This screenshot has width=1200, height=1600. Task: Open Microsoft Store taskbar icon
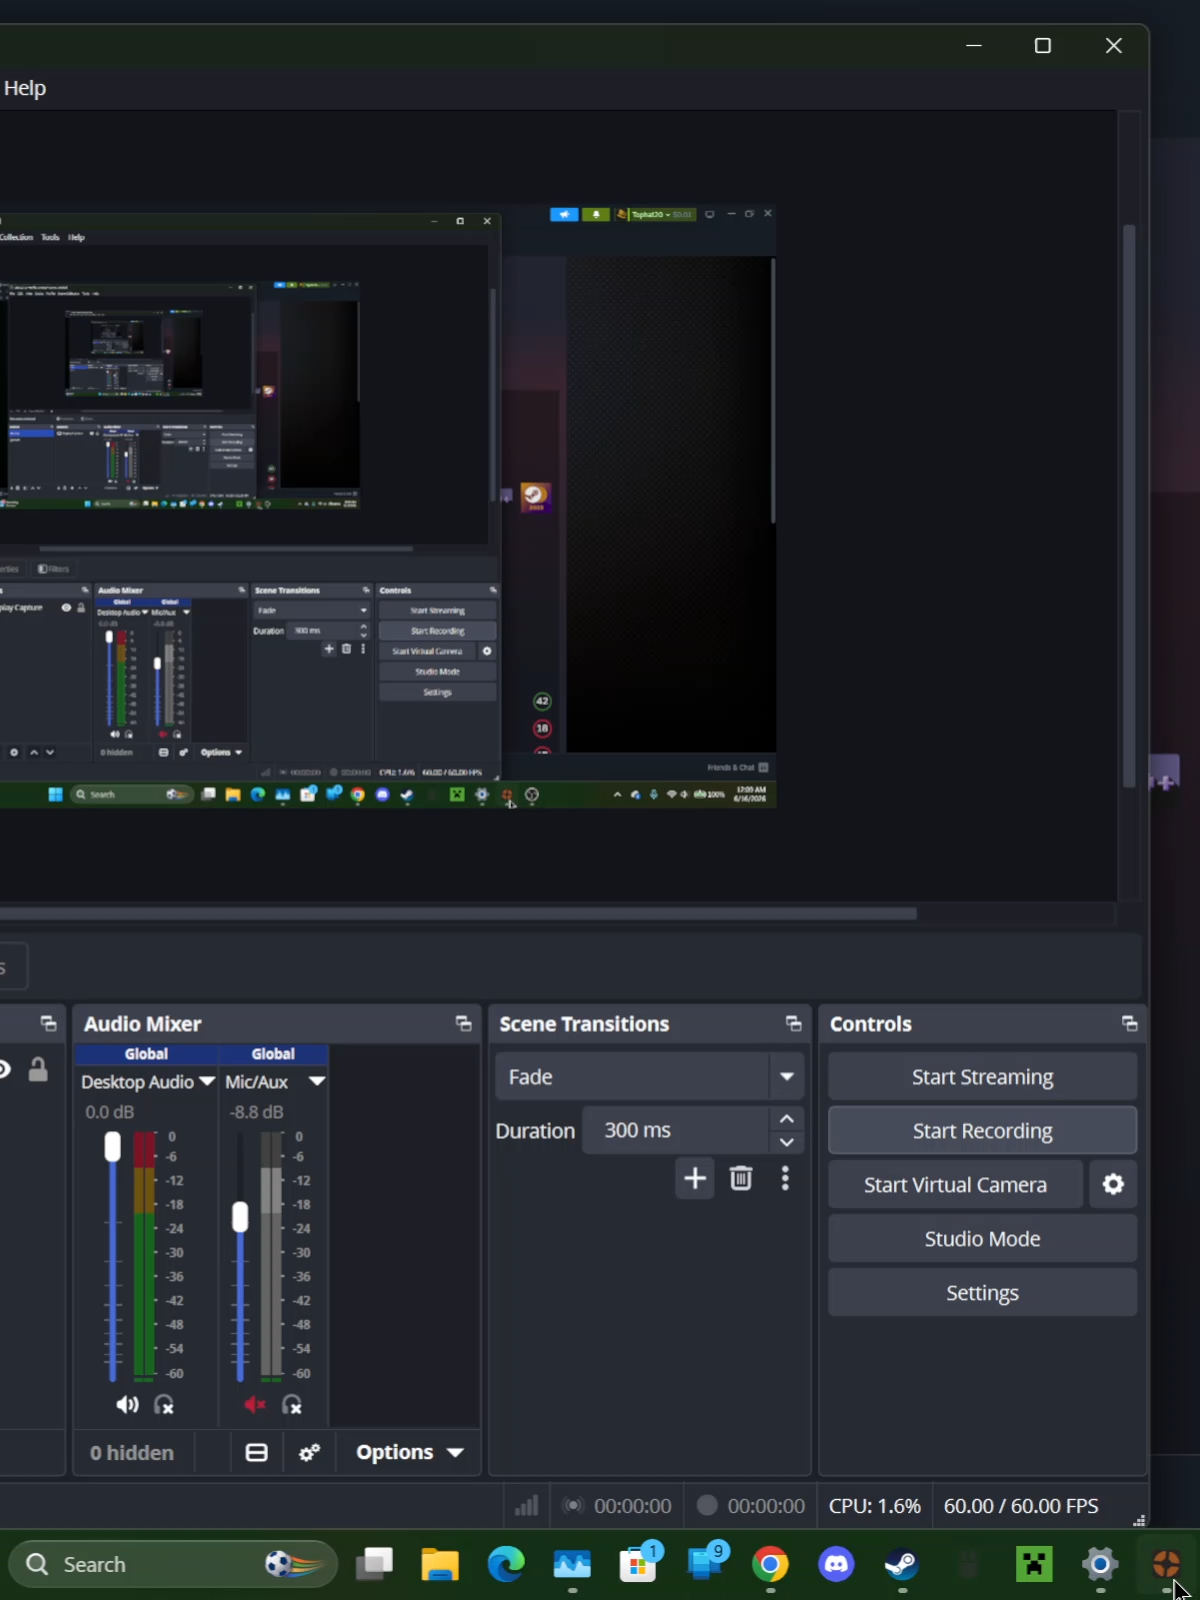tap(640, 1563)
